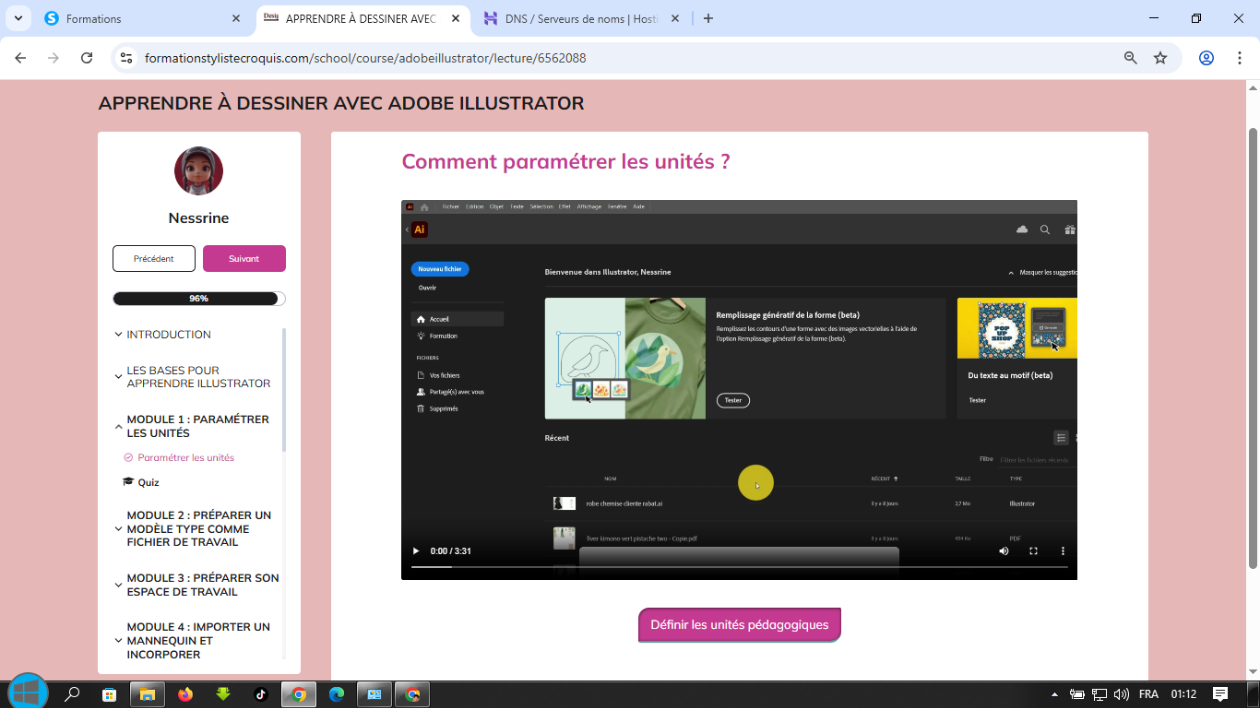Open Chrome zoom magnifier icon

point(1130,58)
